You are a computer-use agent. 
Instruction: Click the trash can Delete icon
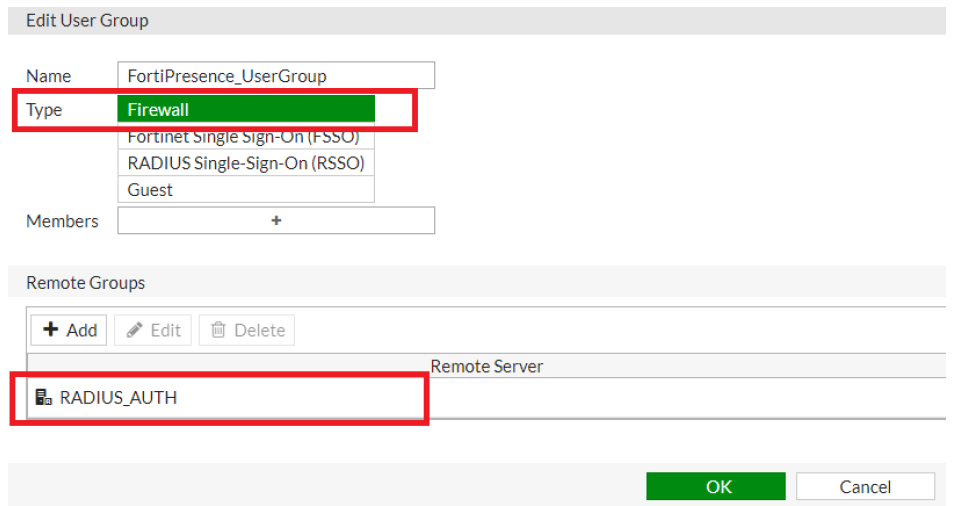(219, 330)
